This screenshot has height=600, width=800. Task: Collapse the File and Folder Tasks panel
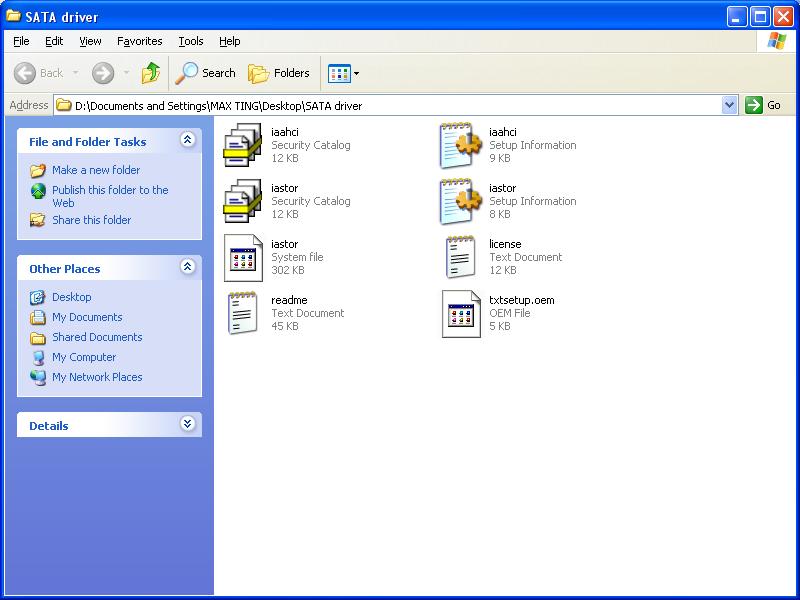click(x=187, y=141)
